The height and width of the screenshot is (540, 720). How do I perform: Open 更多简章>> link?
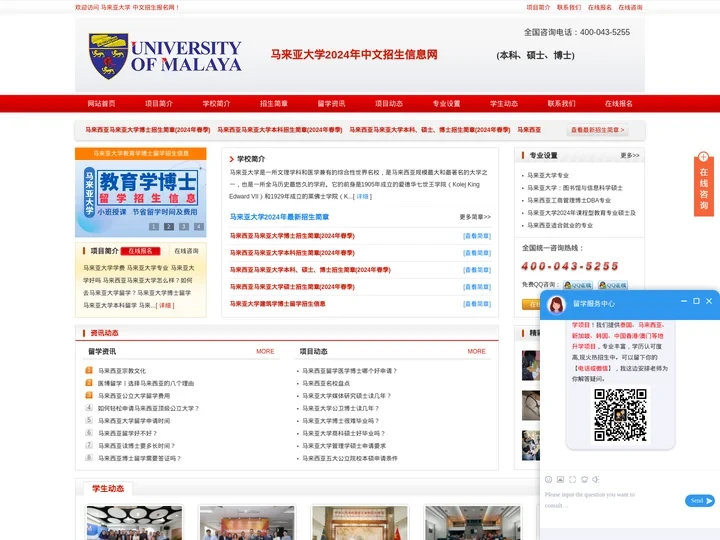click(475, 217)
